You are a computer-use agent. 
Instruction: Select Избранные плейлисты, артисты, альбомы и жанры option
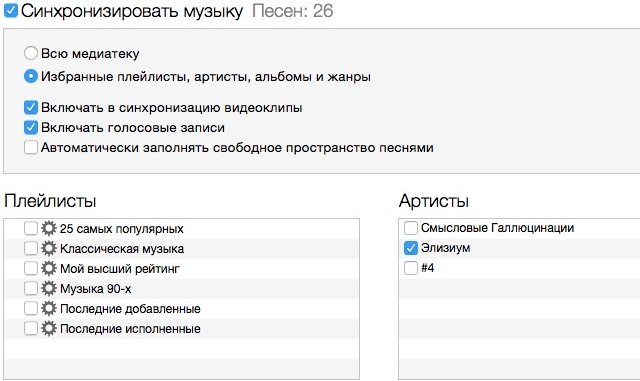pos(31,76)
